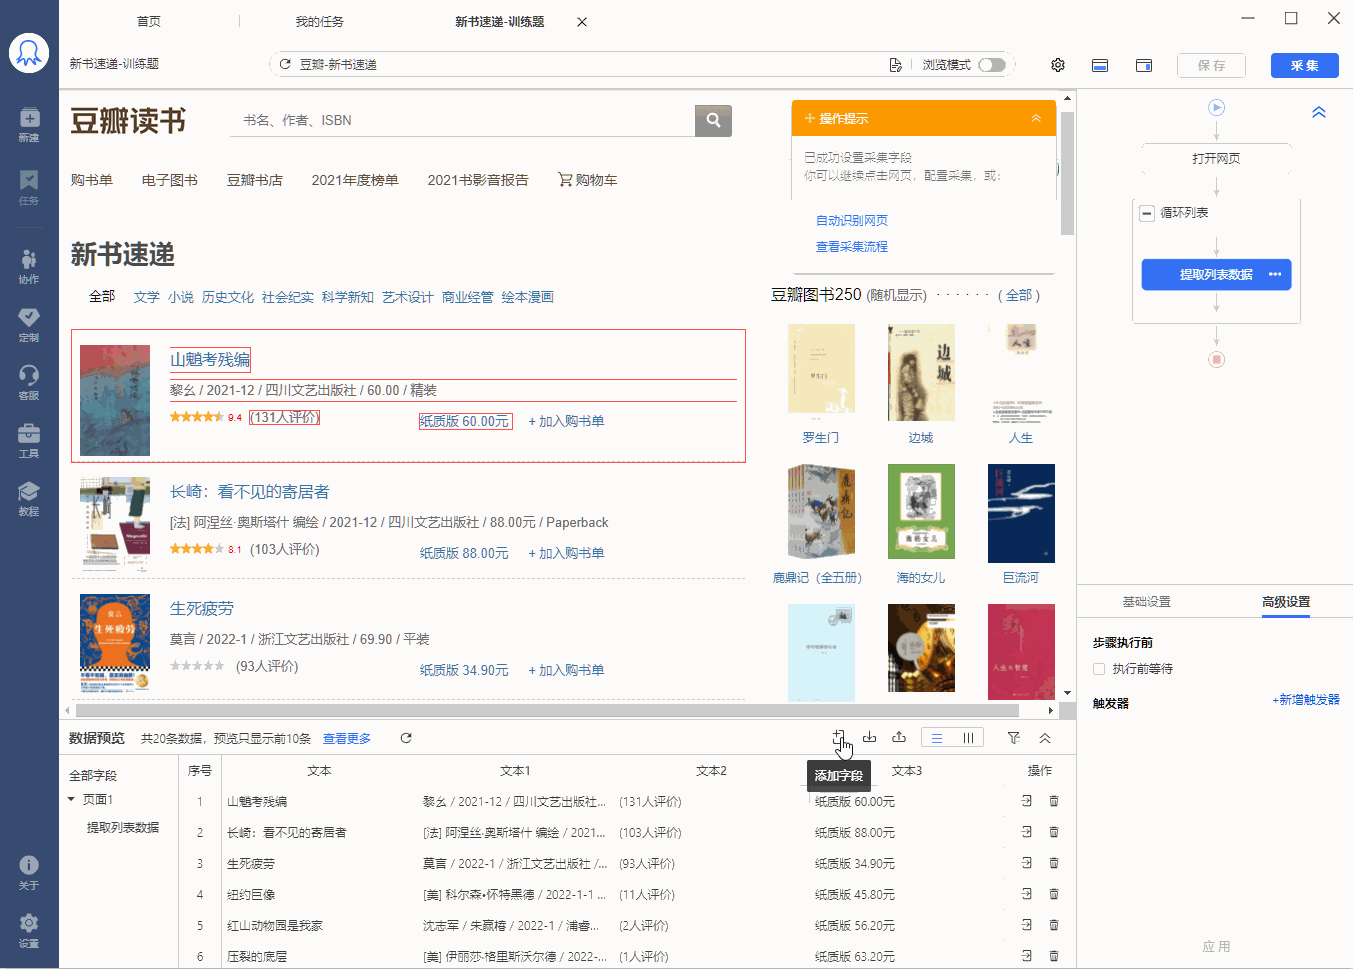Reload page via address bar refresh icon

click(x=285, y=64)
